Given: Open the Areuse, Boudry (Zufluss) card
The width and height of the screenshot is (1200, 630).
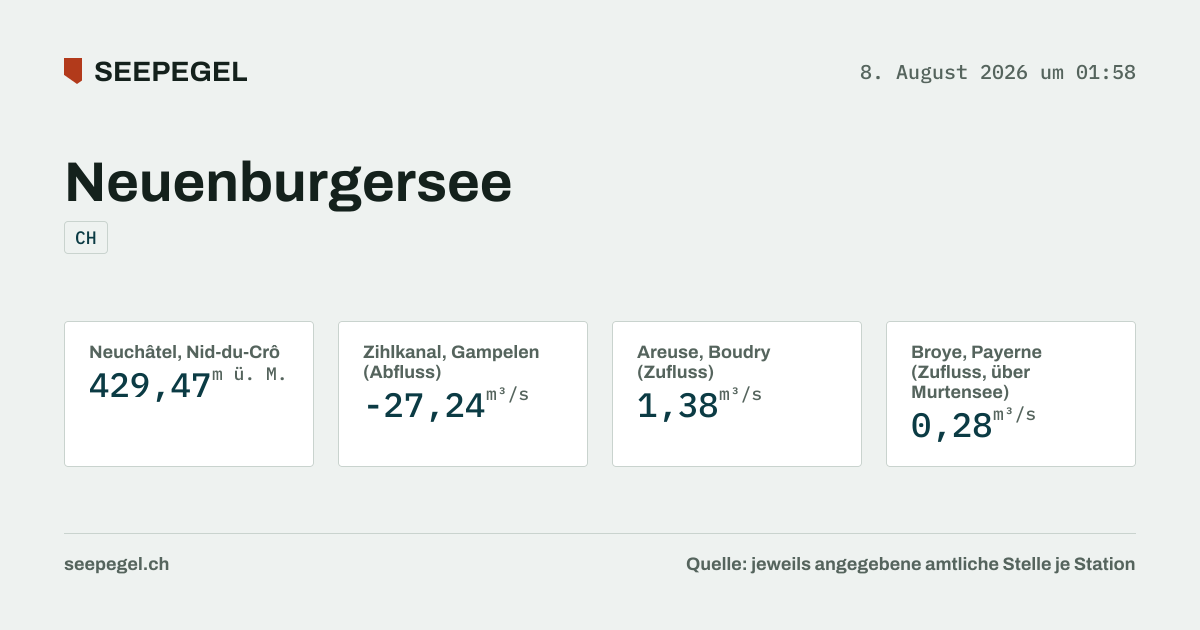Looking at the screenshot, I should [x=737, y=394].
